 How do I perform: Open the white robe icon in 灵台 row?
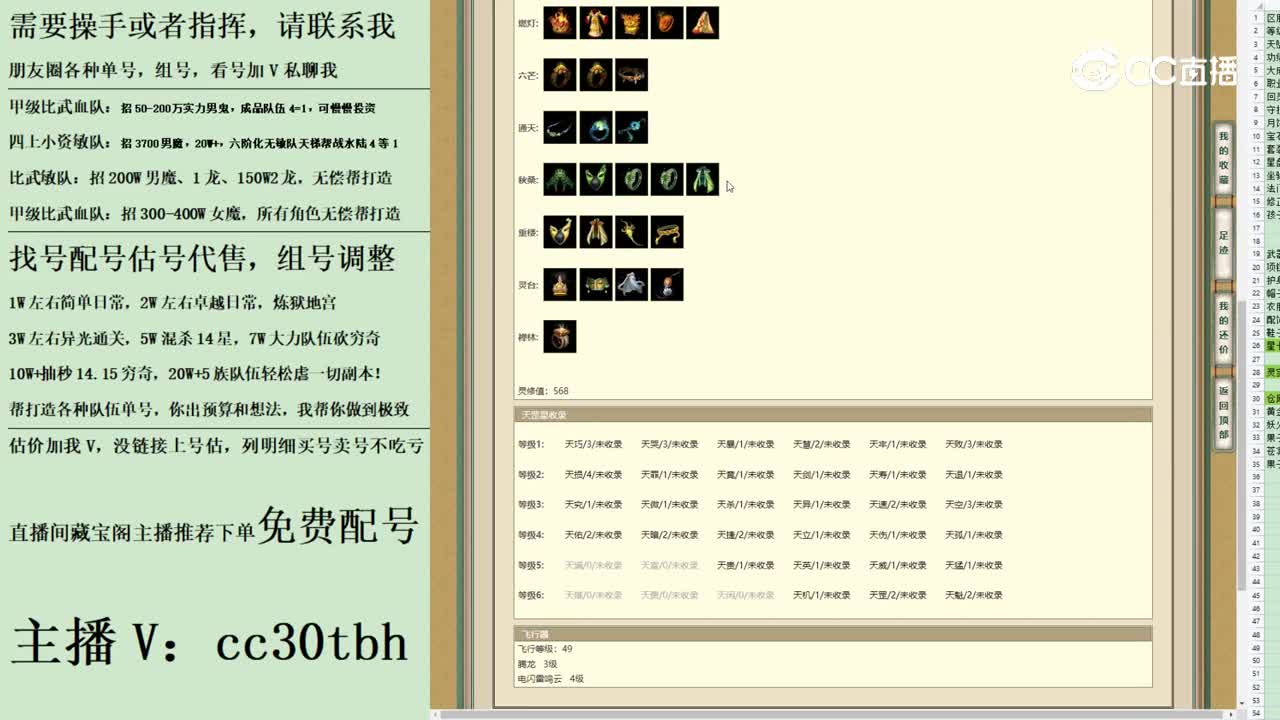[631, 284]
